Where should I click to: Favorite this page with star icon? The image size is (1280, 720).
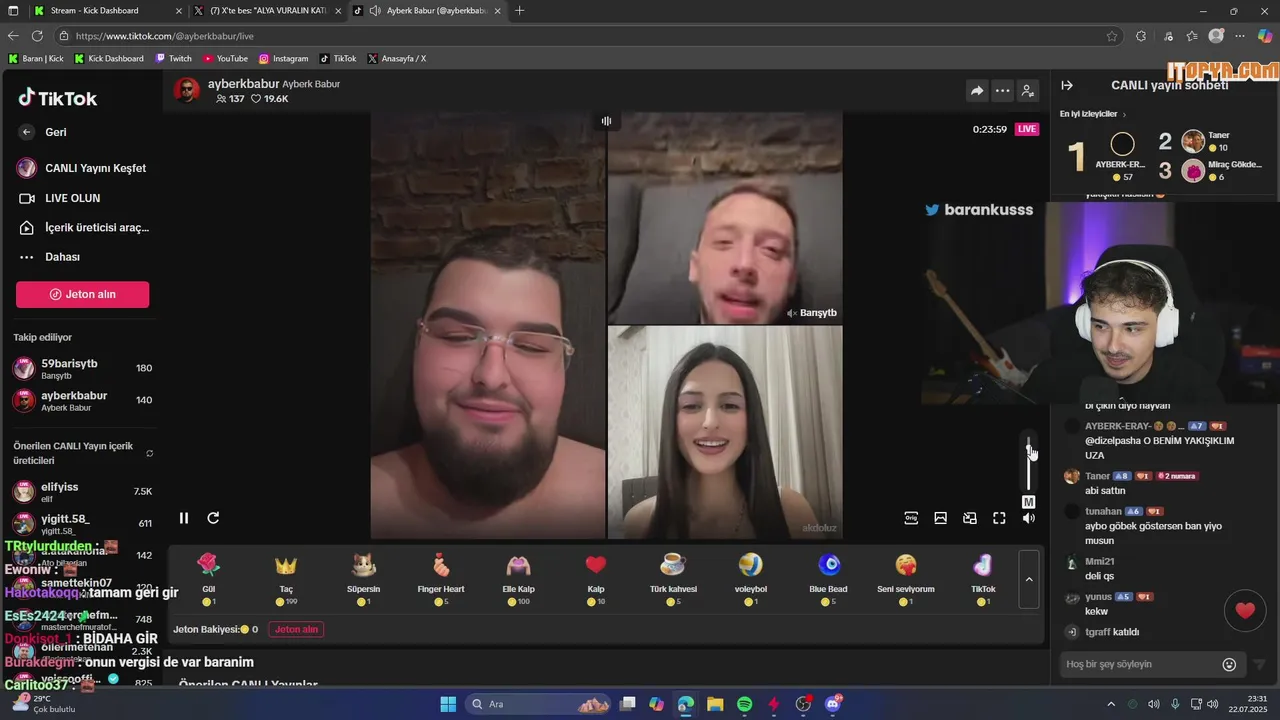coord(1112,36)
